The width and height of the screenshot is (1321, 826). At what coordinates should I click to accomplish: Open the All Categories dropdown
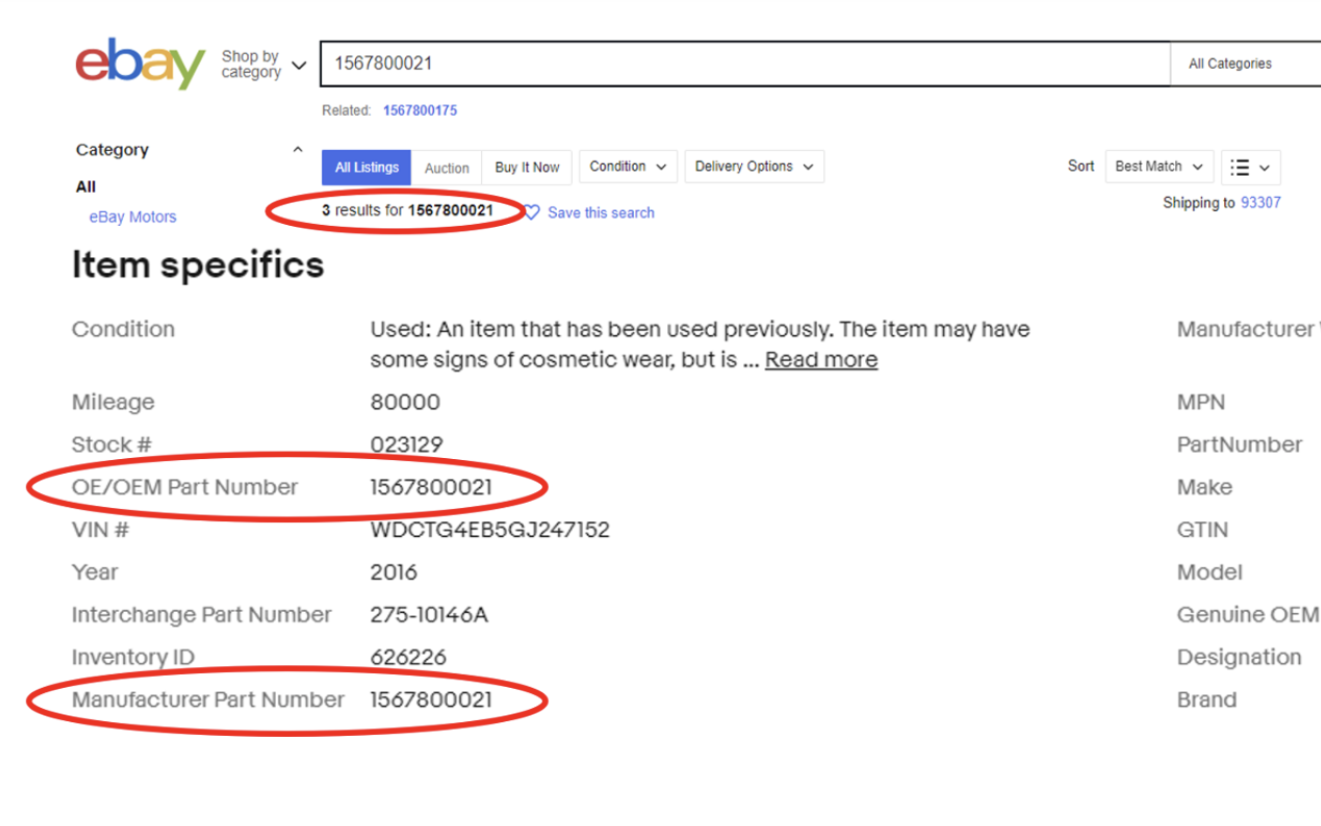click(x=1246, y=64)
